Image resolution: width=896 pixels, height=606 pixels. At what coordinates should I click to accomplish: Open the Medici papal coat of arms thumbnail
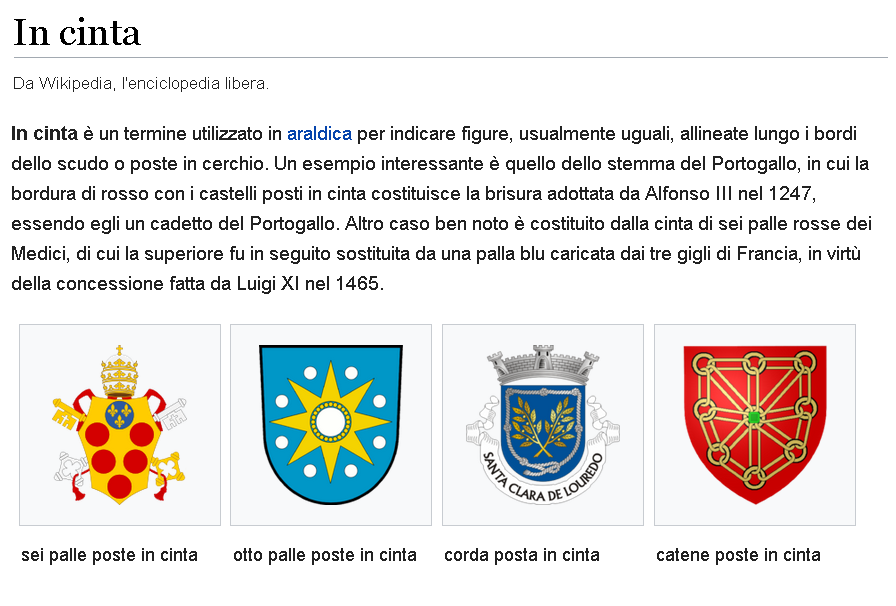(119, 425)
